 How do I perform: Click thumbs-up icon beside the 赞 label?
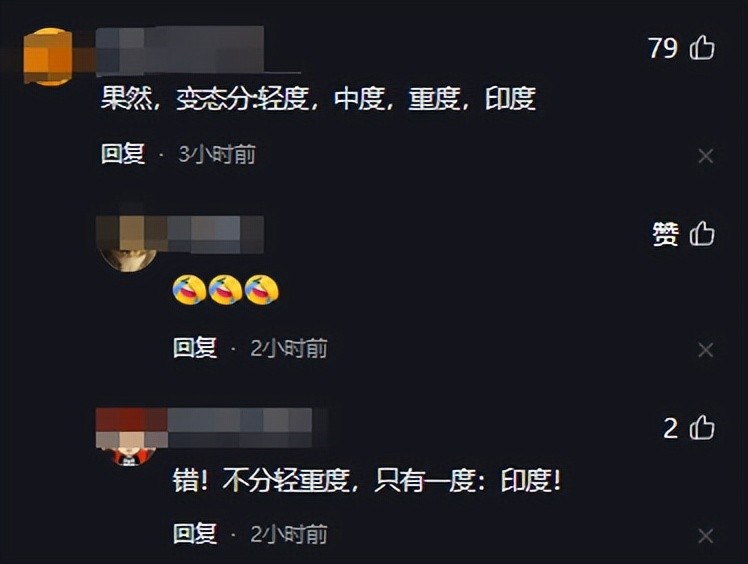tap(702, 234)
